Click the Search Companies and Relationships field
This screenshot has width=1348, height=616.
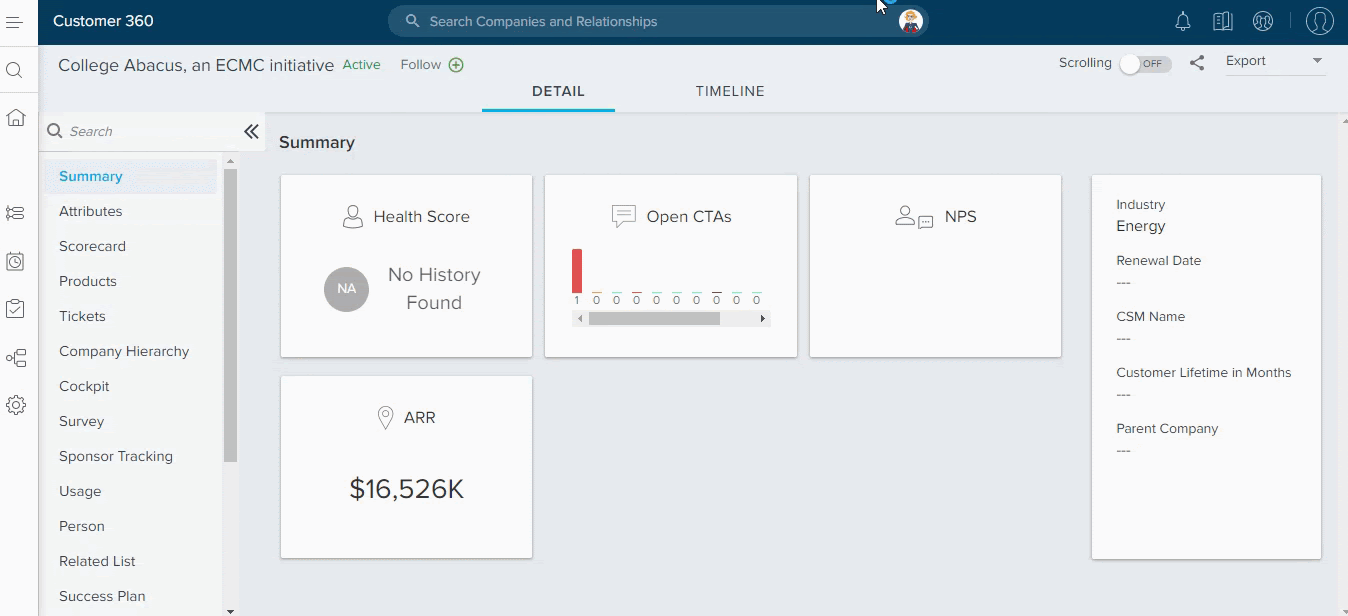tap(640, 21)
